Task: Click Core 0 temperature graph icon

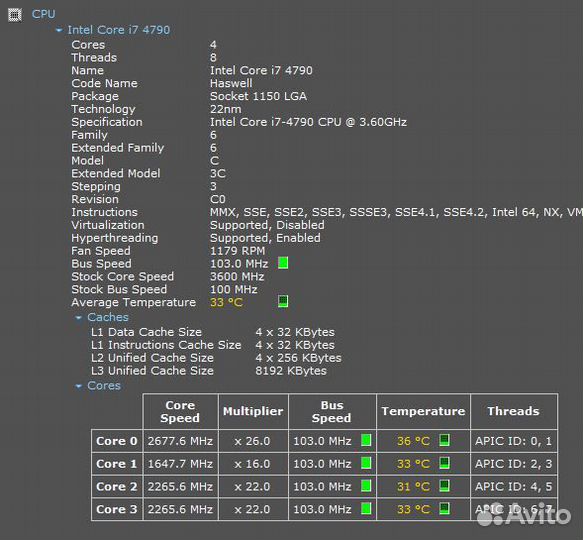Action: pyautogui.click(x=444, y=440)
